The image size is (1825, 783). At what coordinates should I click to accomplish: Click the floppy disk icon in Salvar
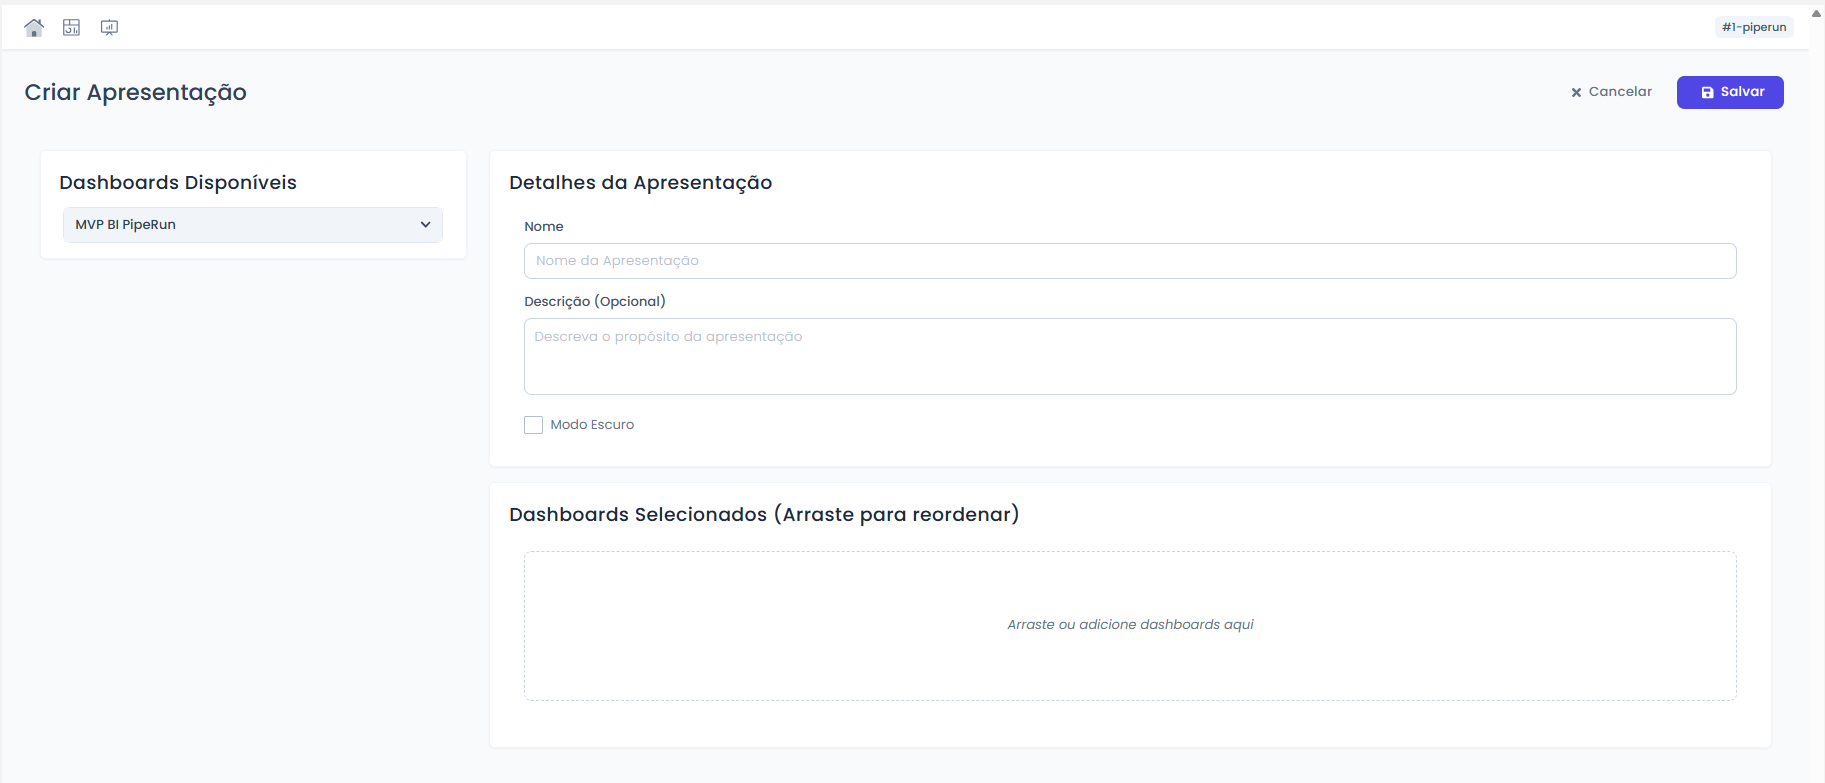[x=1707, y=92]
